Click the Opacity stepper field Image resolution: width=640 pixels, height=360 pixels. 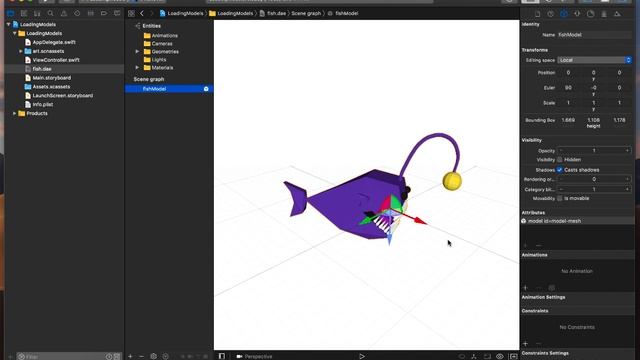(x=594, y=151)
